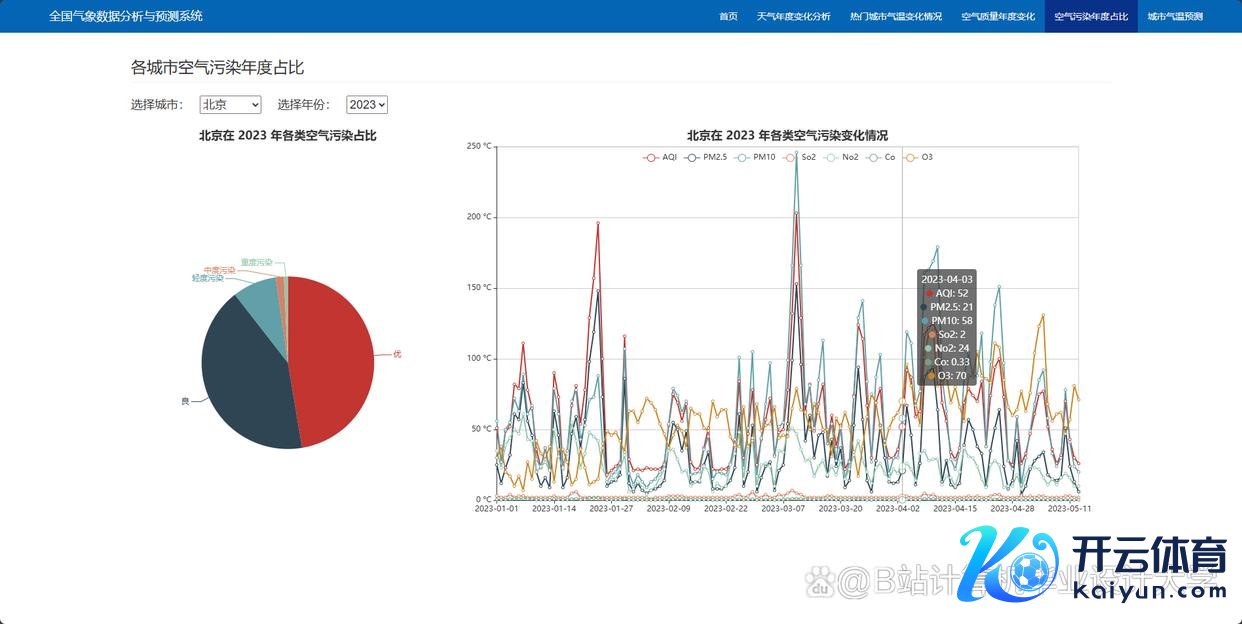Go to 首页 in the navigation bar
The width and height of the screenshot is (1242, 624).
tap(728, 17)
